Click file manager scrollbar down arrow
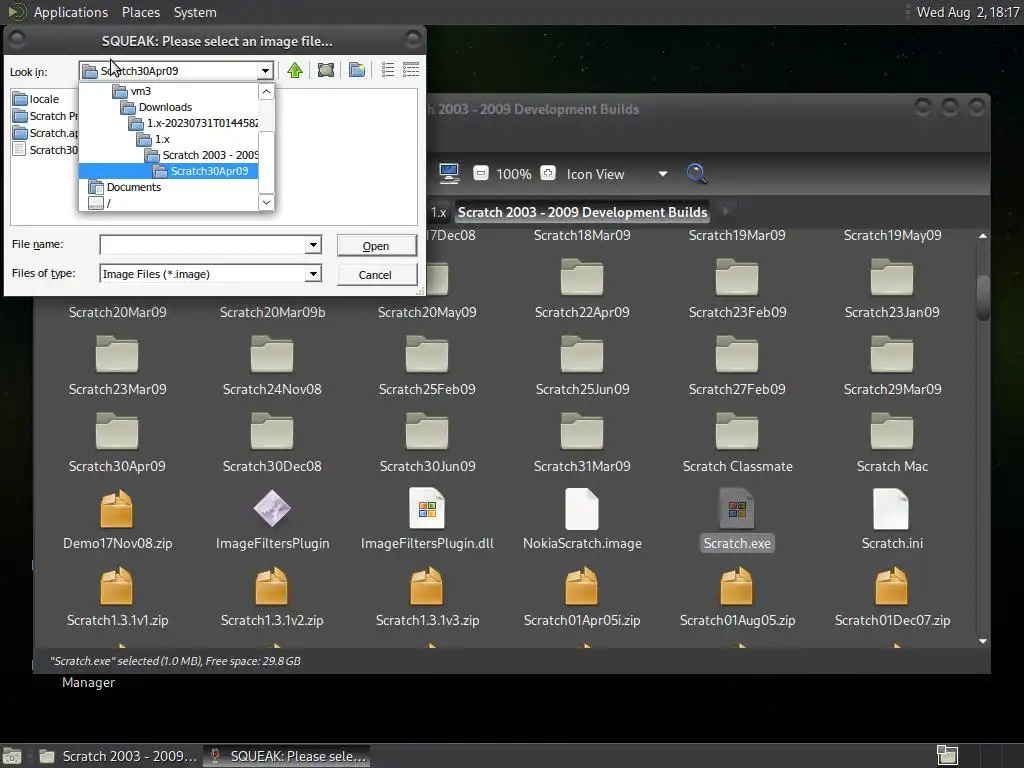Image resolution: width=1024 pixels, height=768 pixels. pyautogui.click(x=983, y=641)
